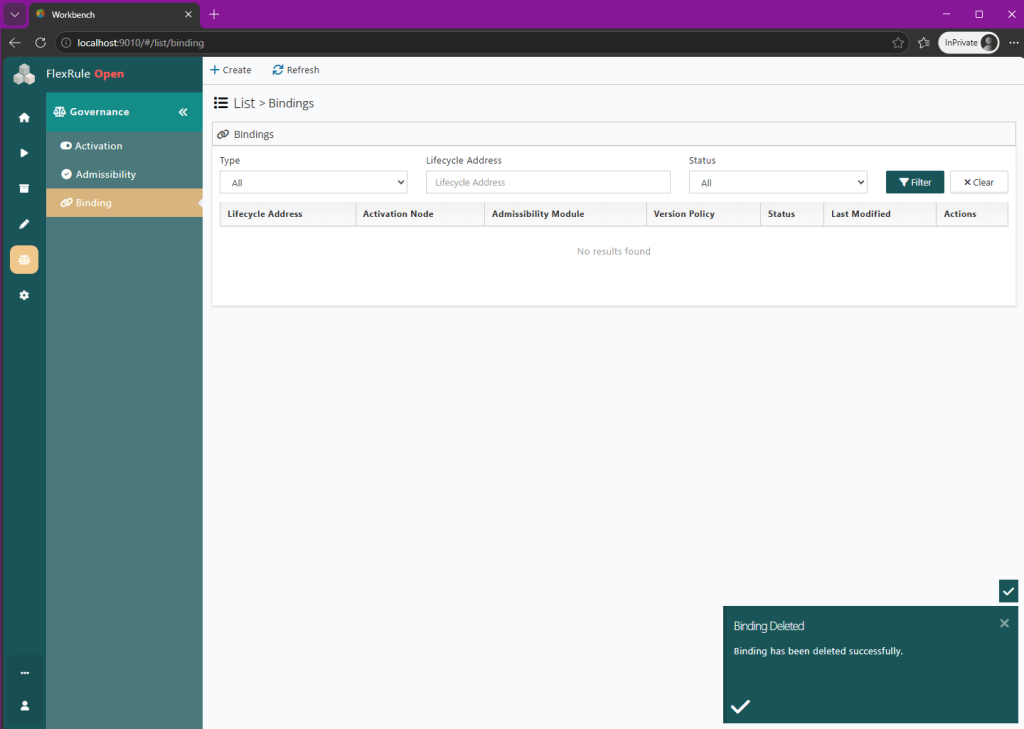1024x729 pixels.
Task: Open the tab actions dropdown arrow
Action: (x=14, y=14)
